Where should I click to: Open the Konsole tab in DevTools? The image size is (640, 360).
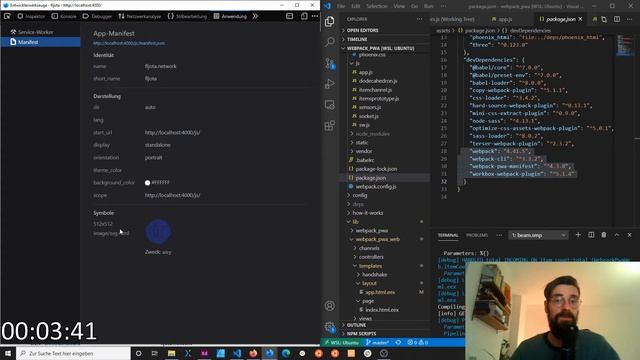64,16
